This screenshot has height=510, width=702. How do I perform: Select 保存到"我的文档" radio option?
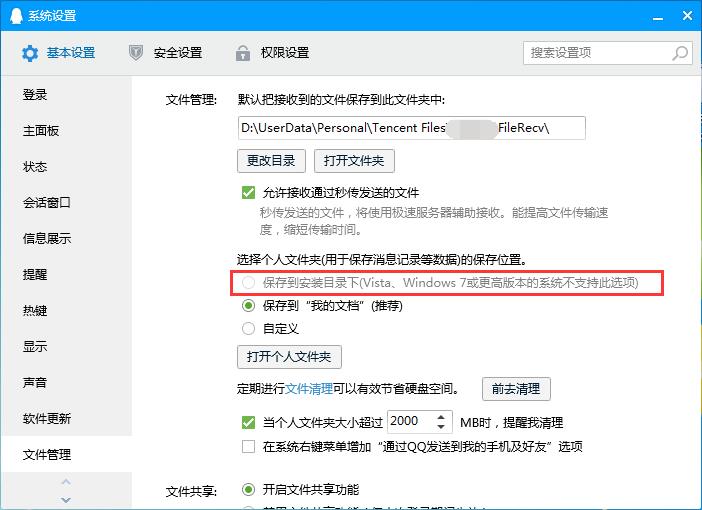pyautogui.click(x=248, y=306)
